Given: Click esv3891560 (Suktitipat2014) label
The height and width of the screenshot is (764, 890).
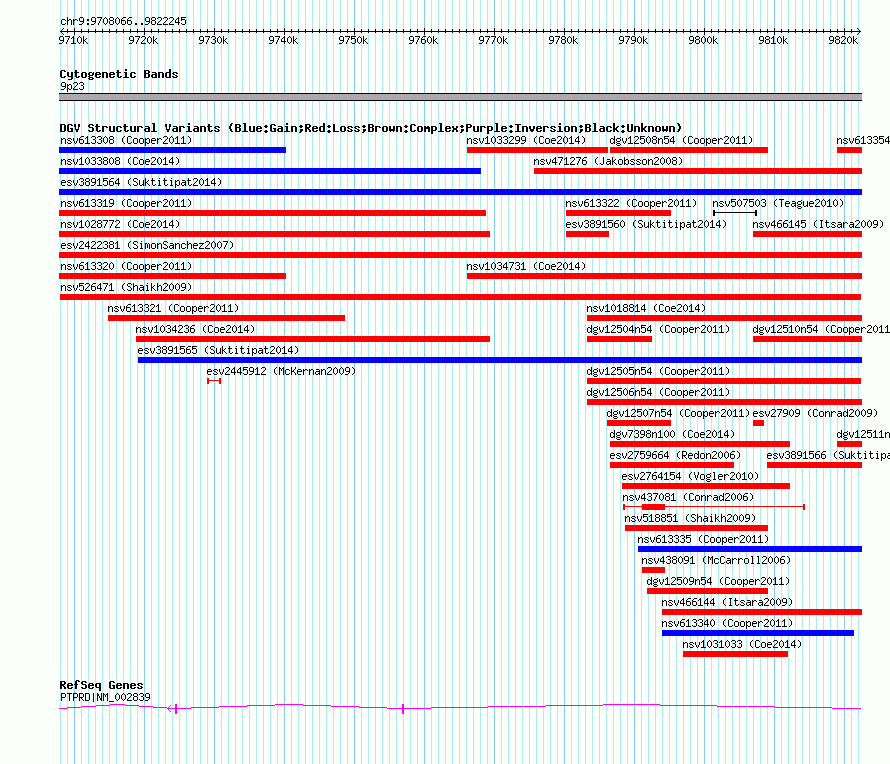Looking at the screenshot, I should (x=646, y=224).
